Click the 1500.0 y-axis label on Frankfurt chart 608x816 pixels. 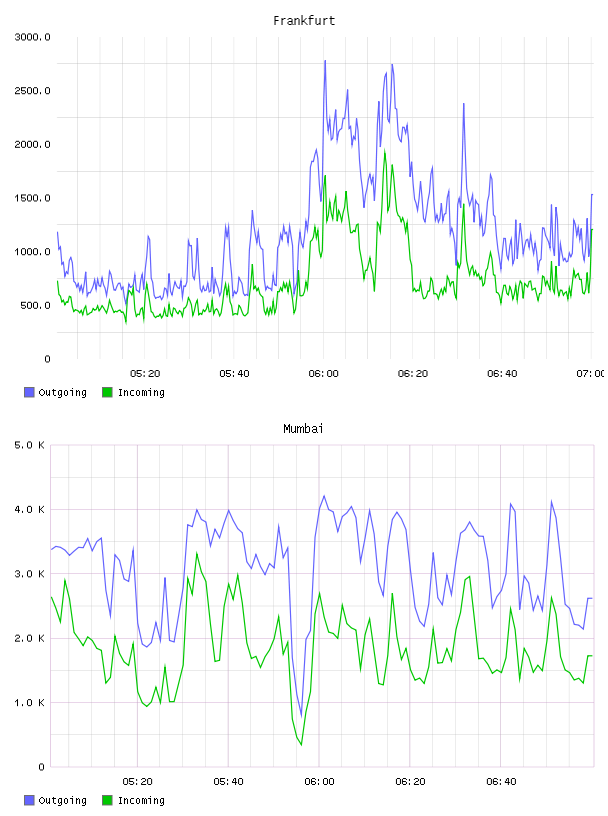pyautogui.click(x=32, y=198)
